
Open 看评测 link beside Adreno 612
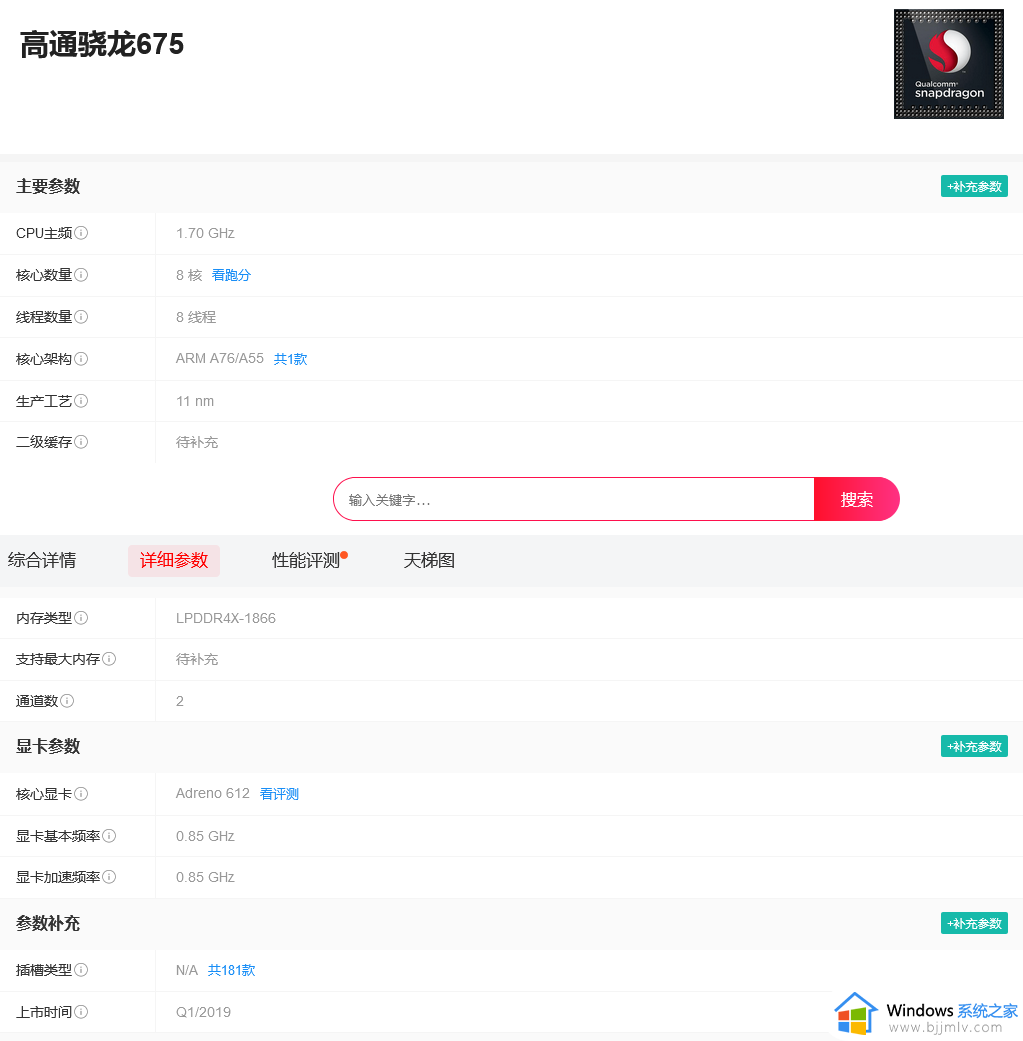279,794
